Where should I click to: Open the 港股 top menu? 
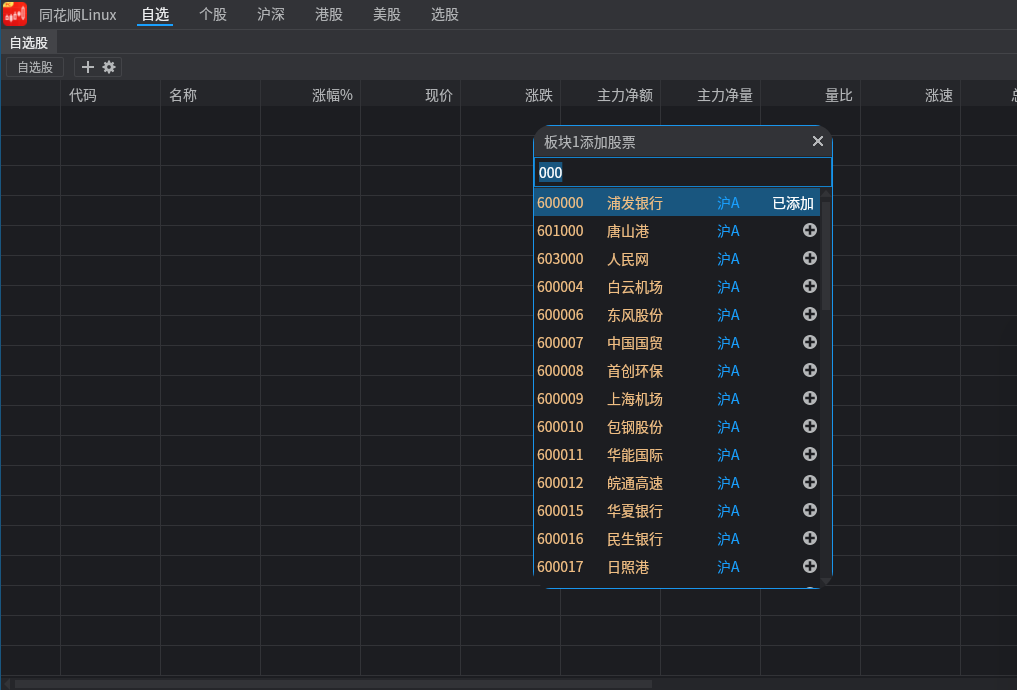pos(329,14)
